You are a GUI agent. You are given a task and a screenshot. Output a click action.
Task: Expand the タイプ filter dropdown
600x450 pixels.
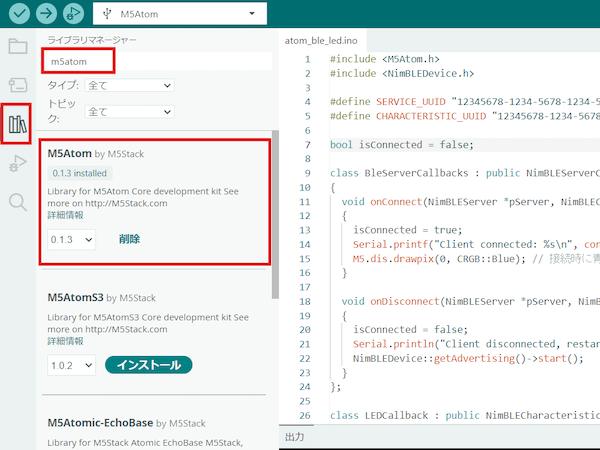click(x=130, y=86)
